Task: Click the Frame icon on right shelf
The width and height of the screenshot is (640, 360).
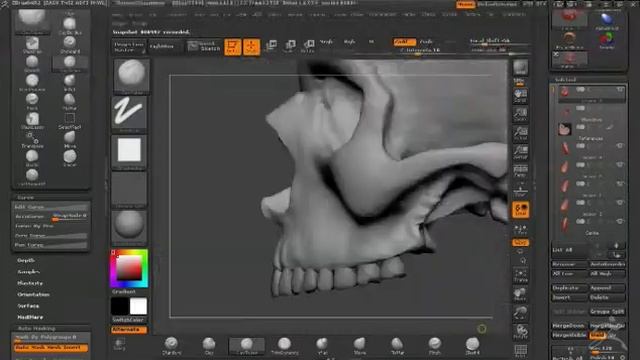Action: click(x=520, y=276)
